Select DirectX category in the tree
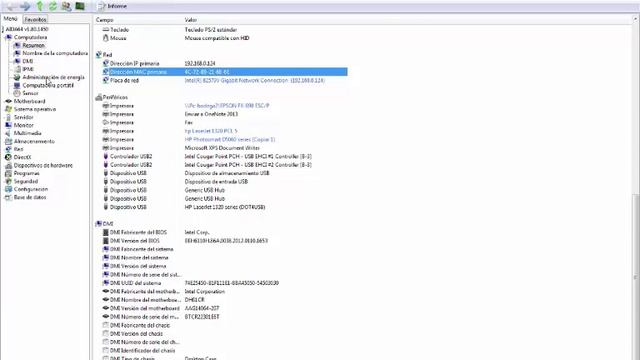Screen dimensions: 640x360 pyautogui.click(x=22, y=157)
